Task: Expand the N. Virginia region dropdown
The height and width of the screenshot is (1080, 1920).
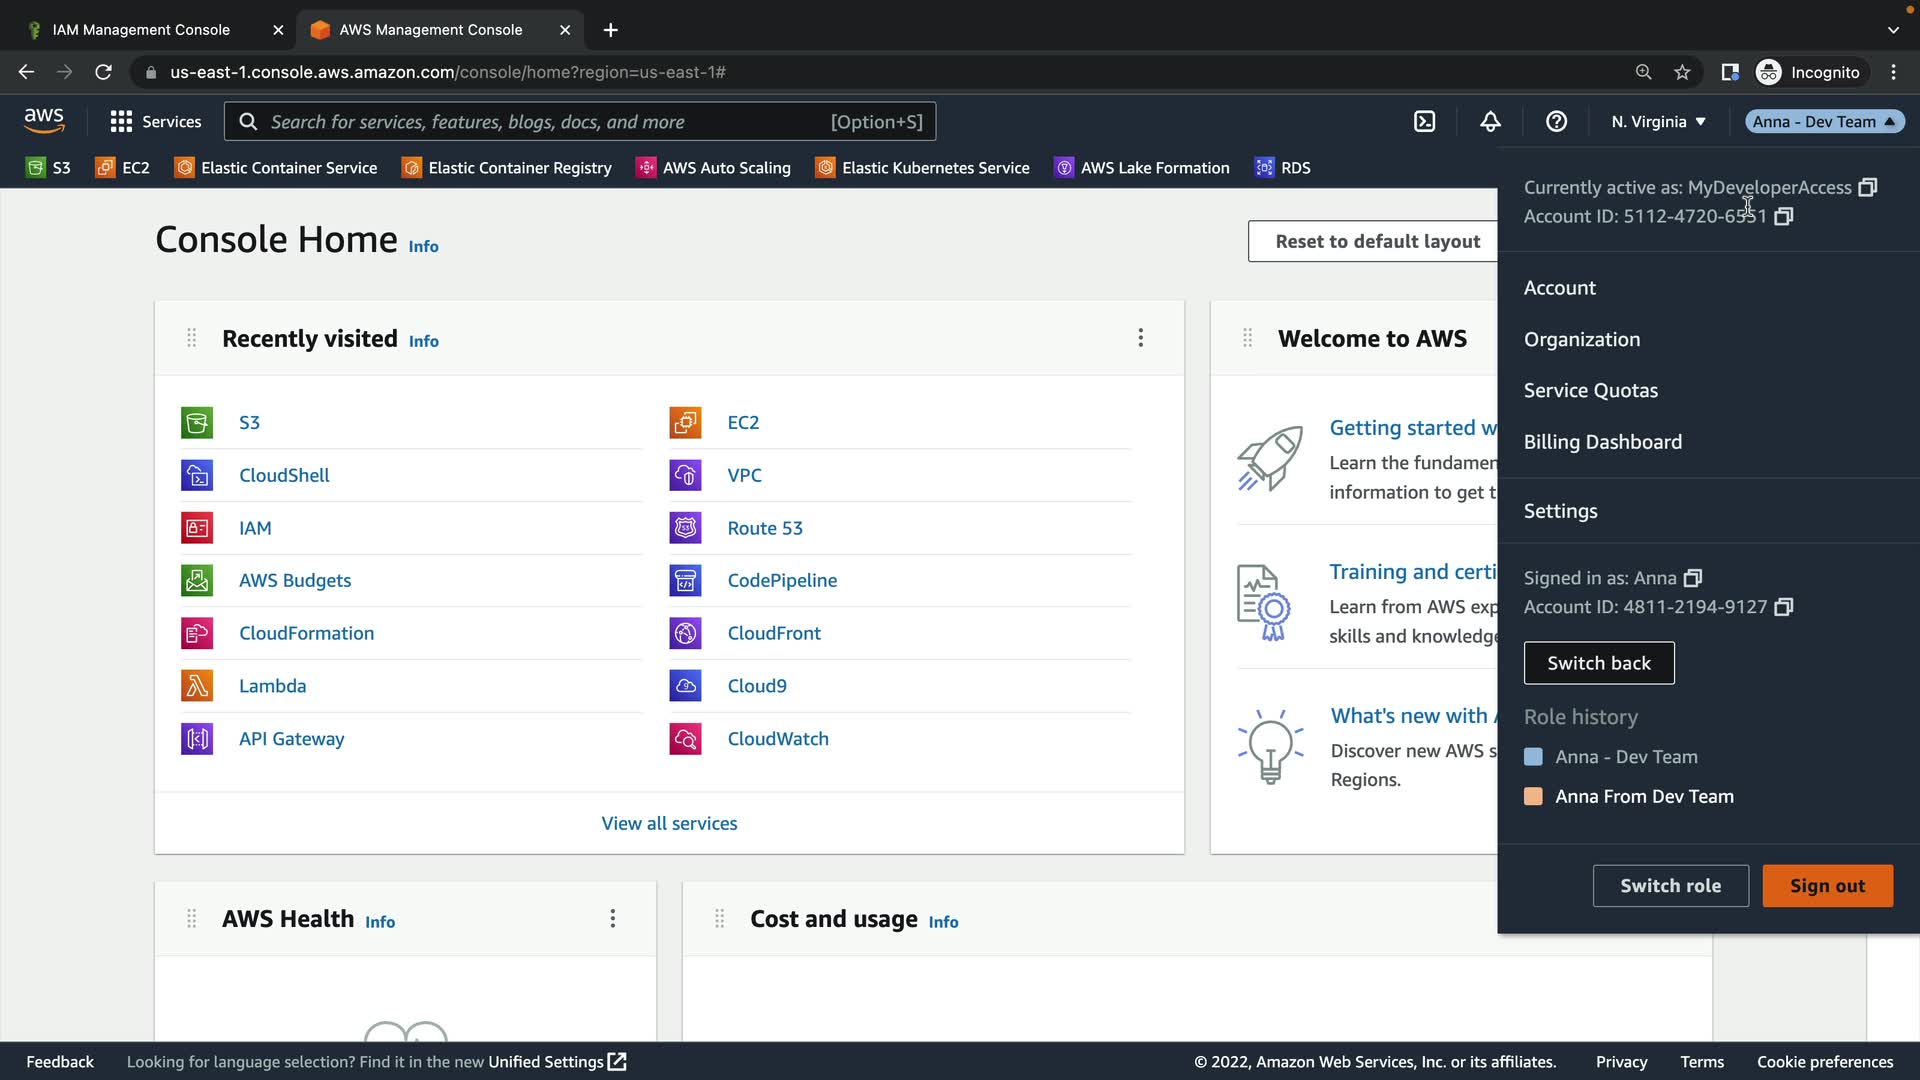Action: point(1658,122)
